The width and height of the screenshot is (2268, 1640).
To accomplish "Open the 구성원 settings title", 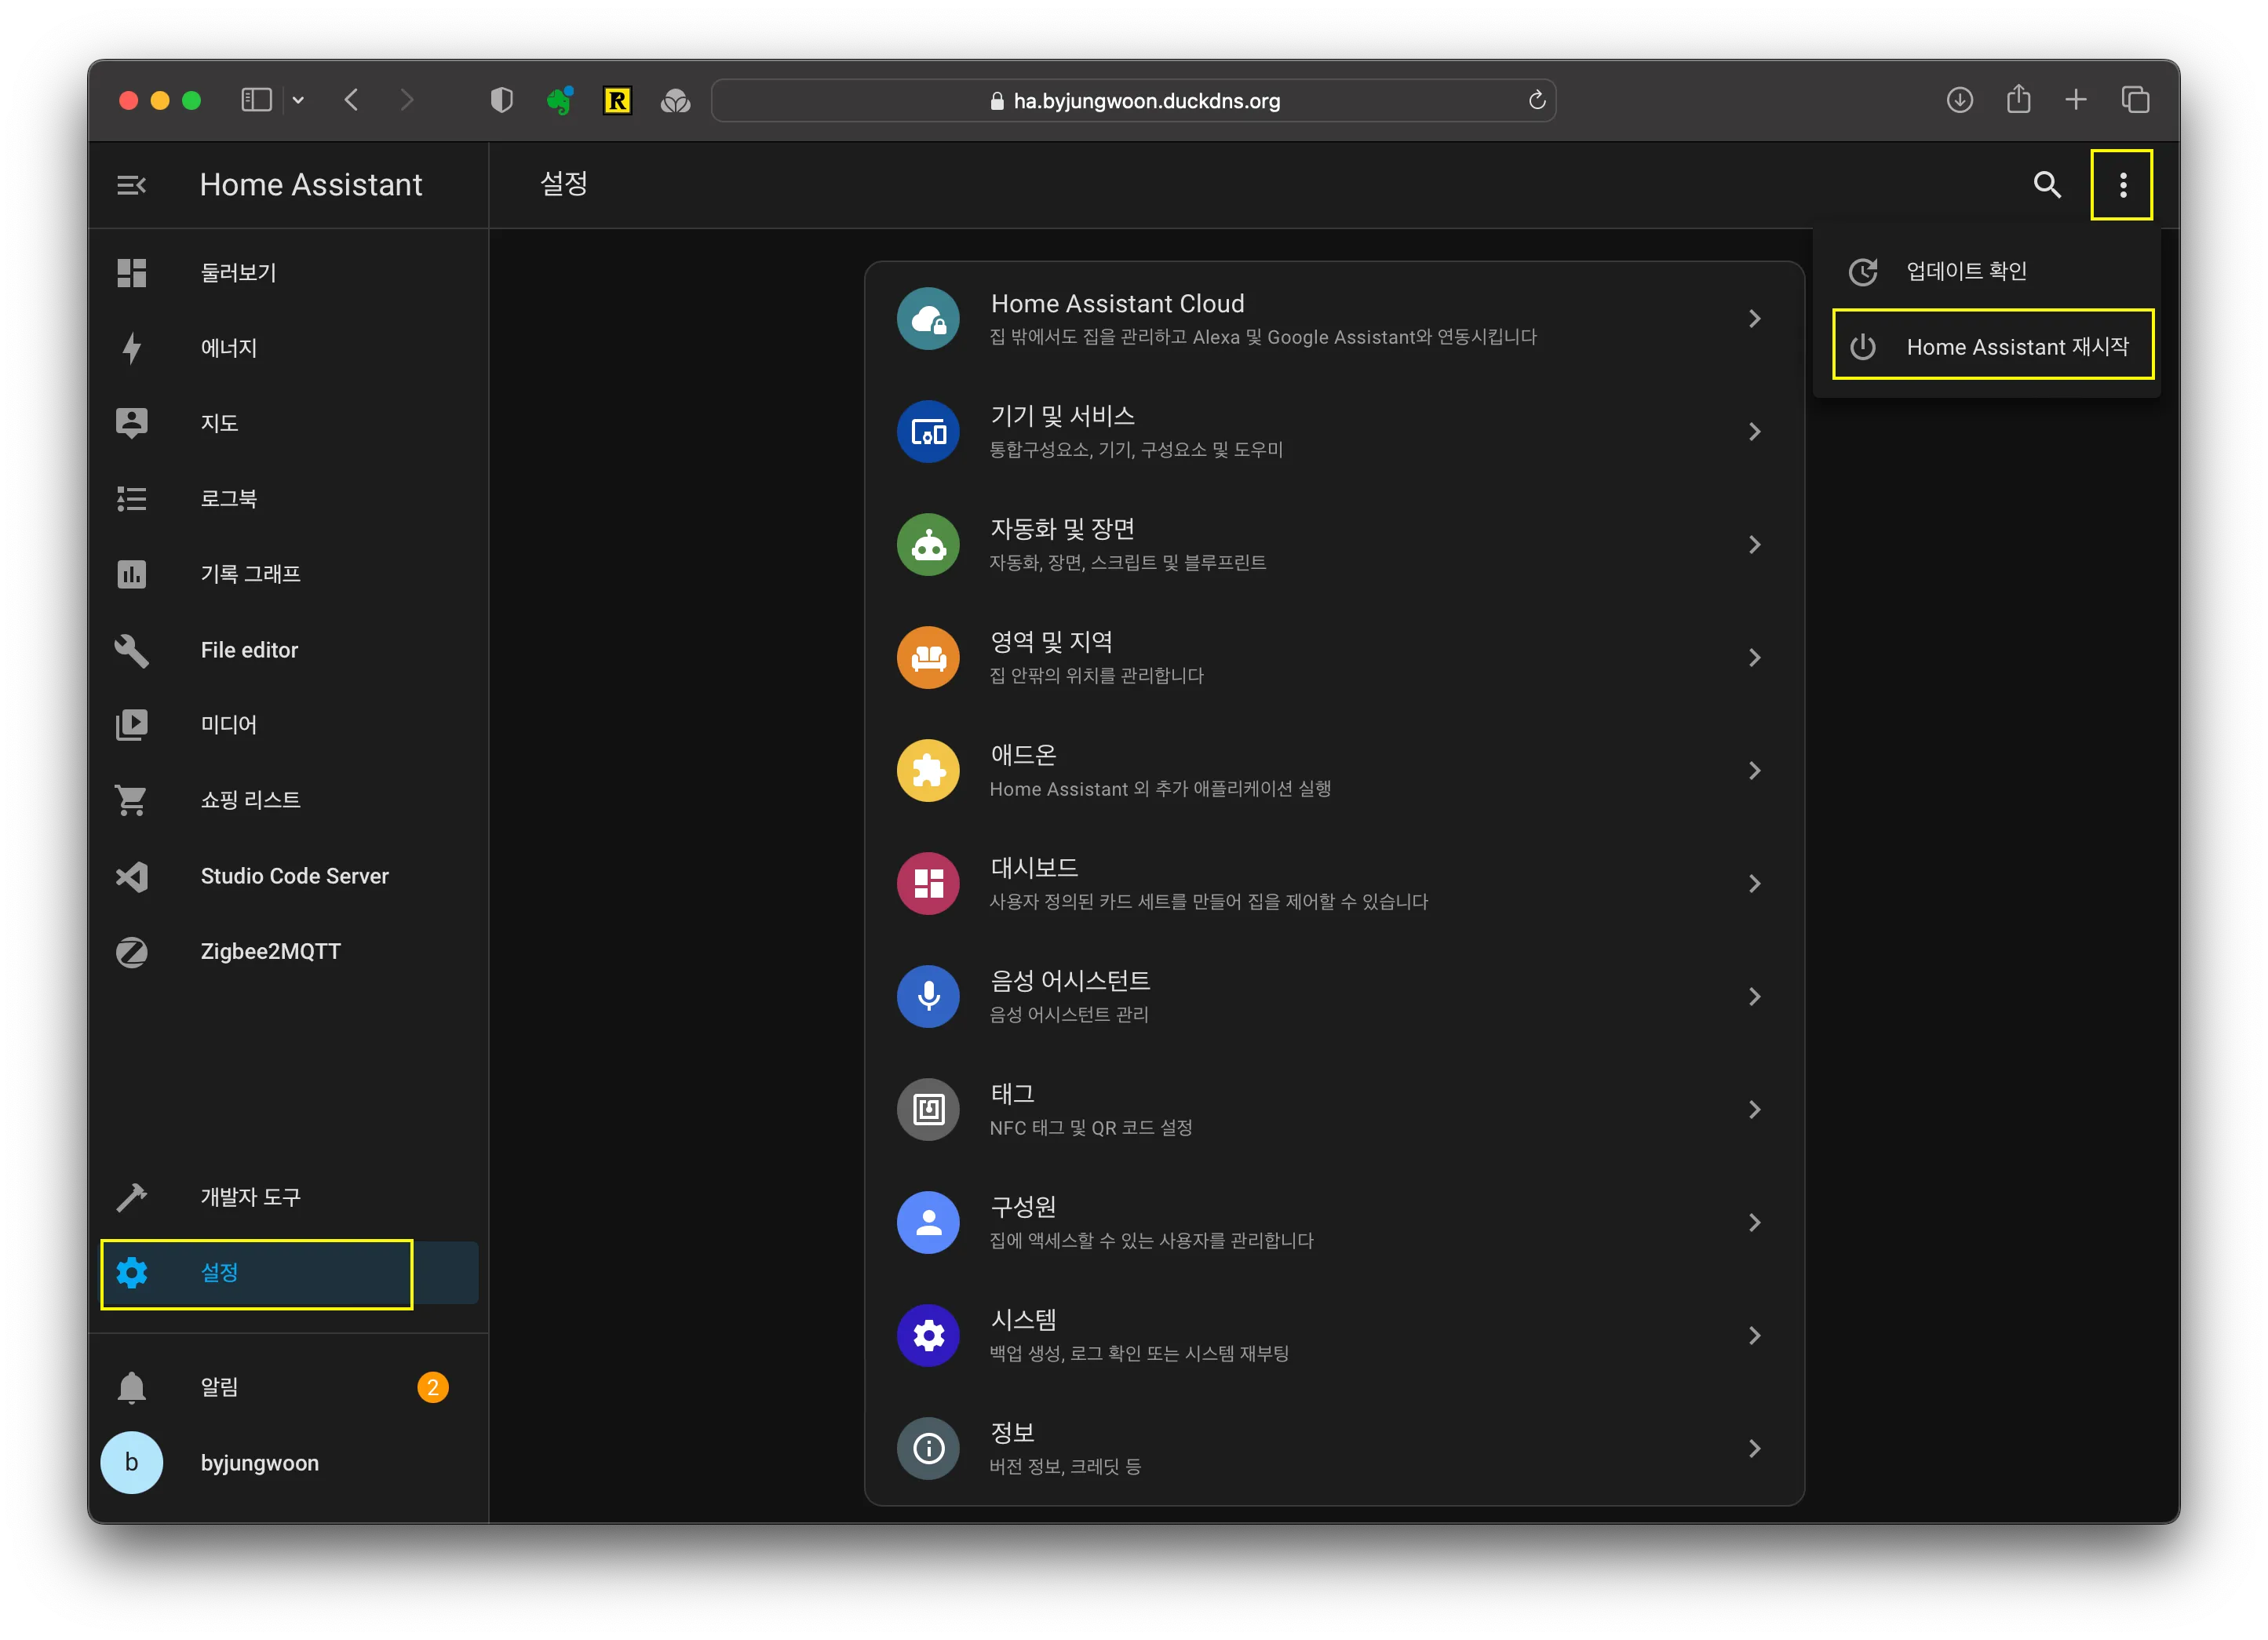I will click(x=1023, y=1207).
